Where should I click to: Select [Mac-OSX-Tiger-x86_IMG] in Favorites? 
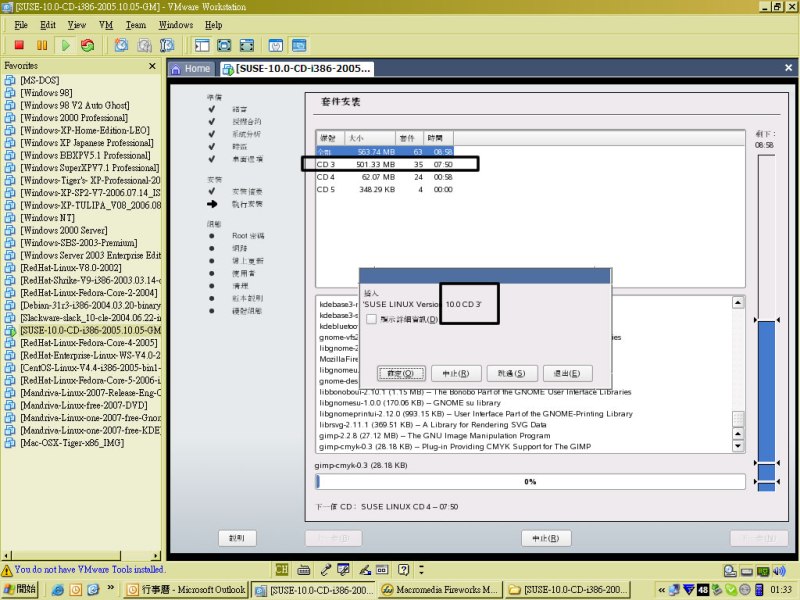pyautogui.click(x=72, y=443)
